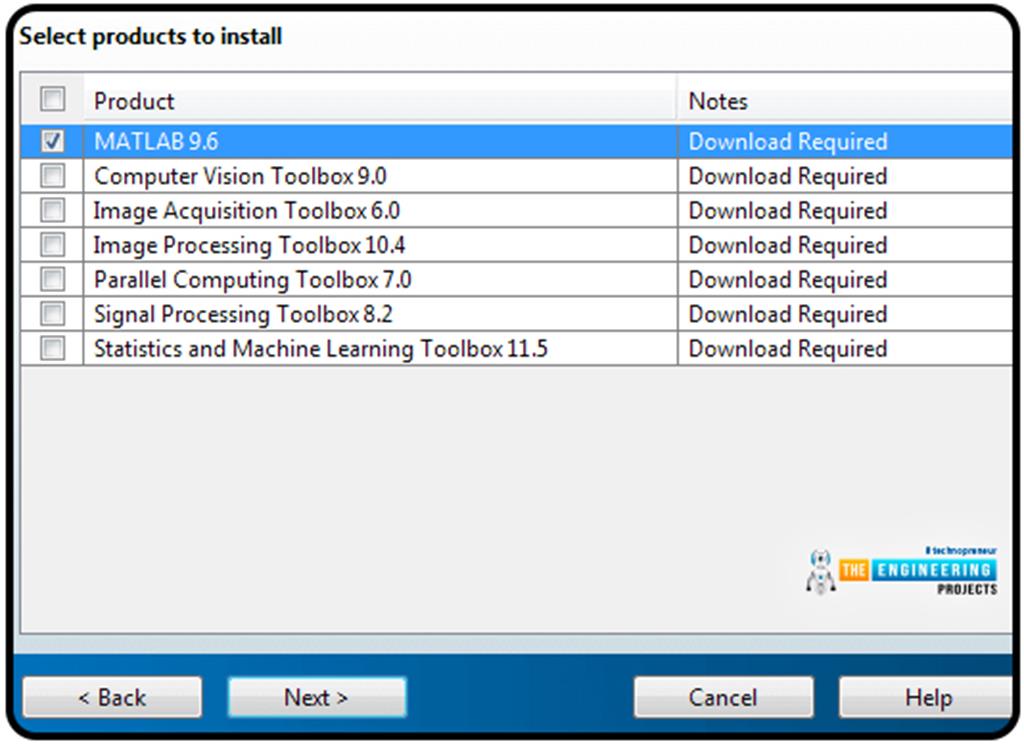Enable the Computer Vision Toolbox 9.0 checkbox
This screenshot has width=1024, height=744.
[52, 176]
